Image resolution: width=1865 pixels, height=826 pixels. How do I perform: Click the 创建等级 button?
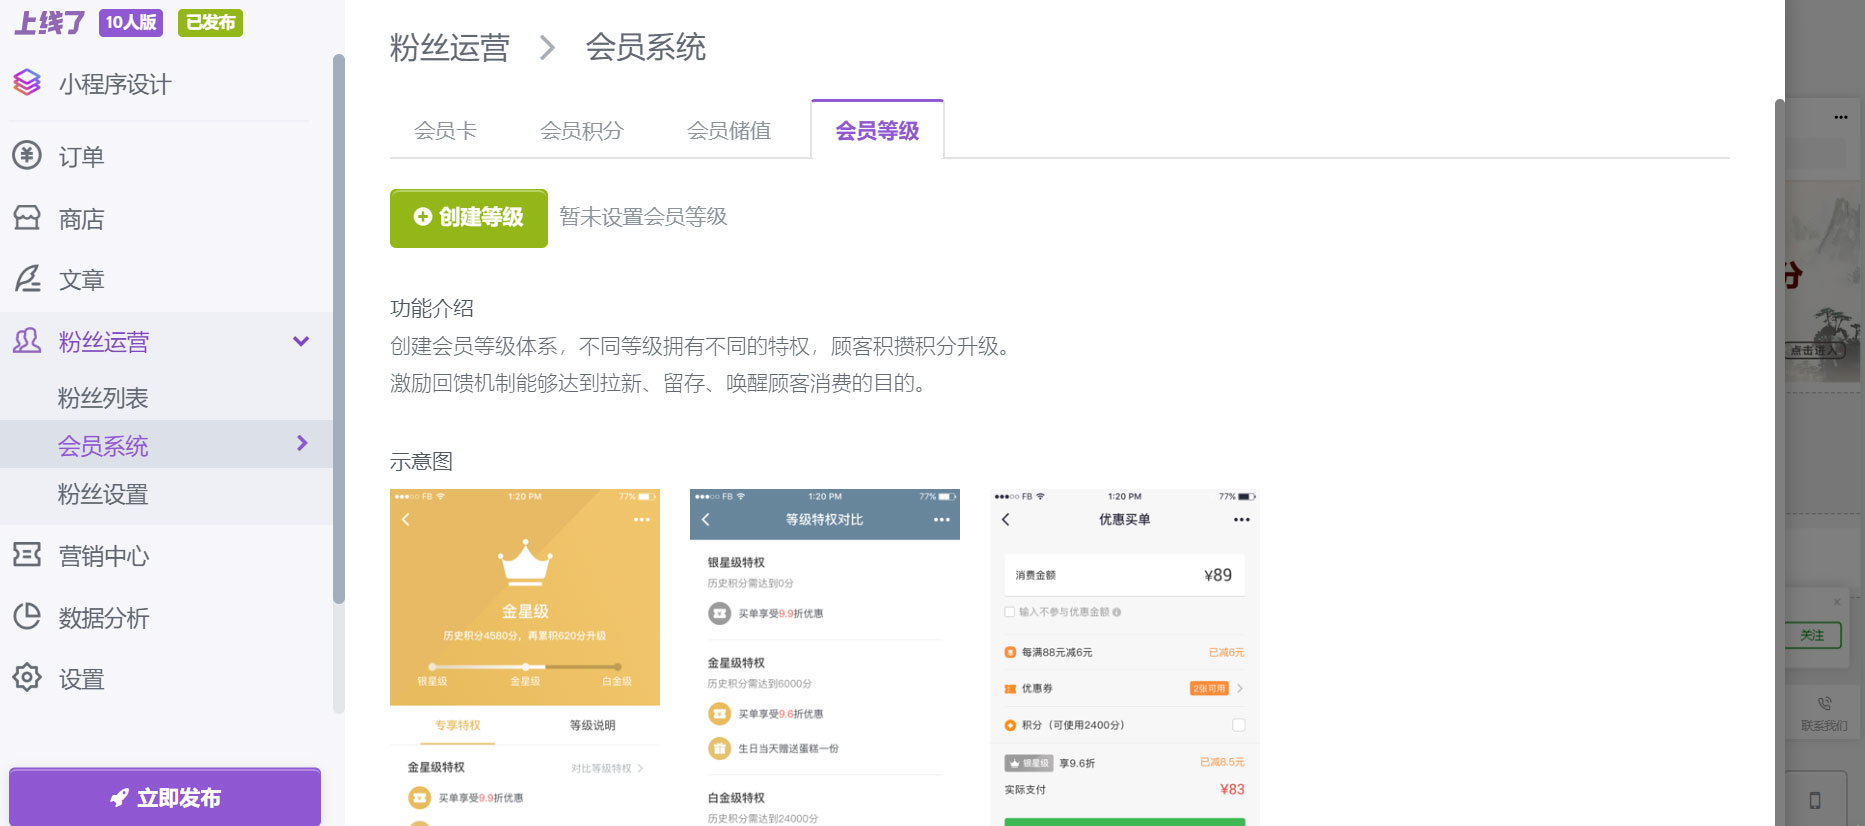(x=469, y=218)
